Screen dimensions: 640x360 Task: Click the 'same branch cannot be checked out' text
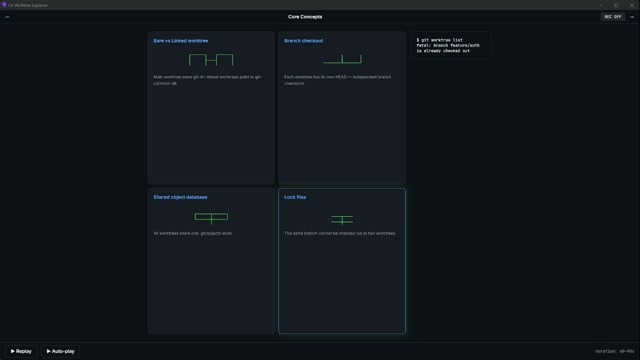(x=340, y=233)
